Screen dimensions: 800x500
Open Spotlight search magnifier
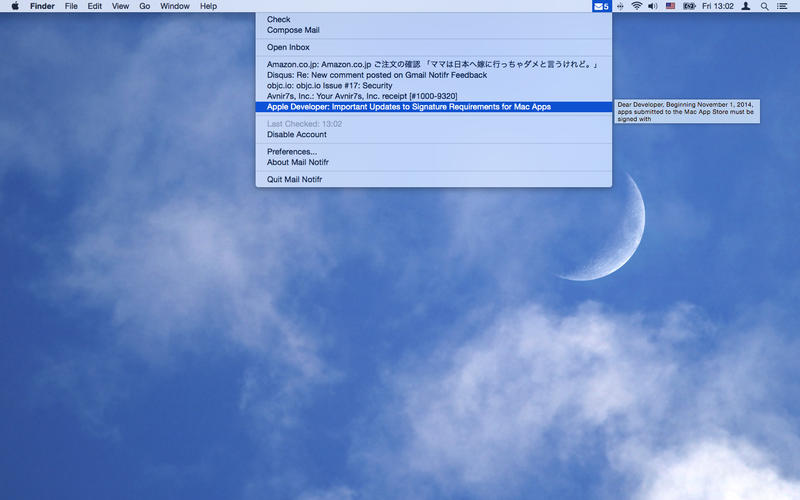(765, 6)
